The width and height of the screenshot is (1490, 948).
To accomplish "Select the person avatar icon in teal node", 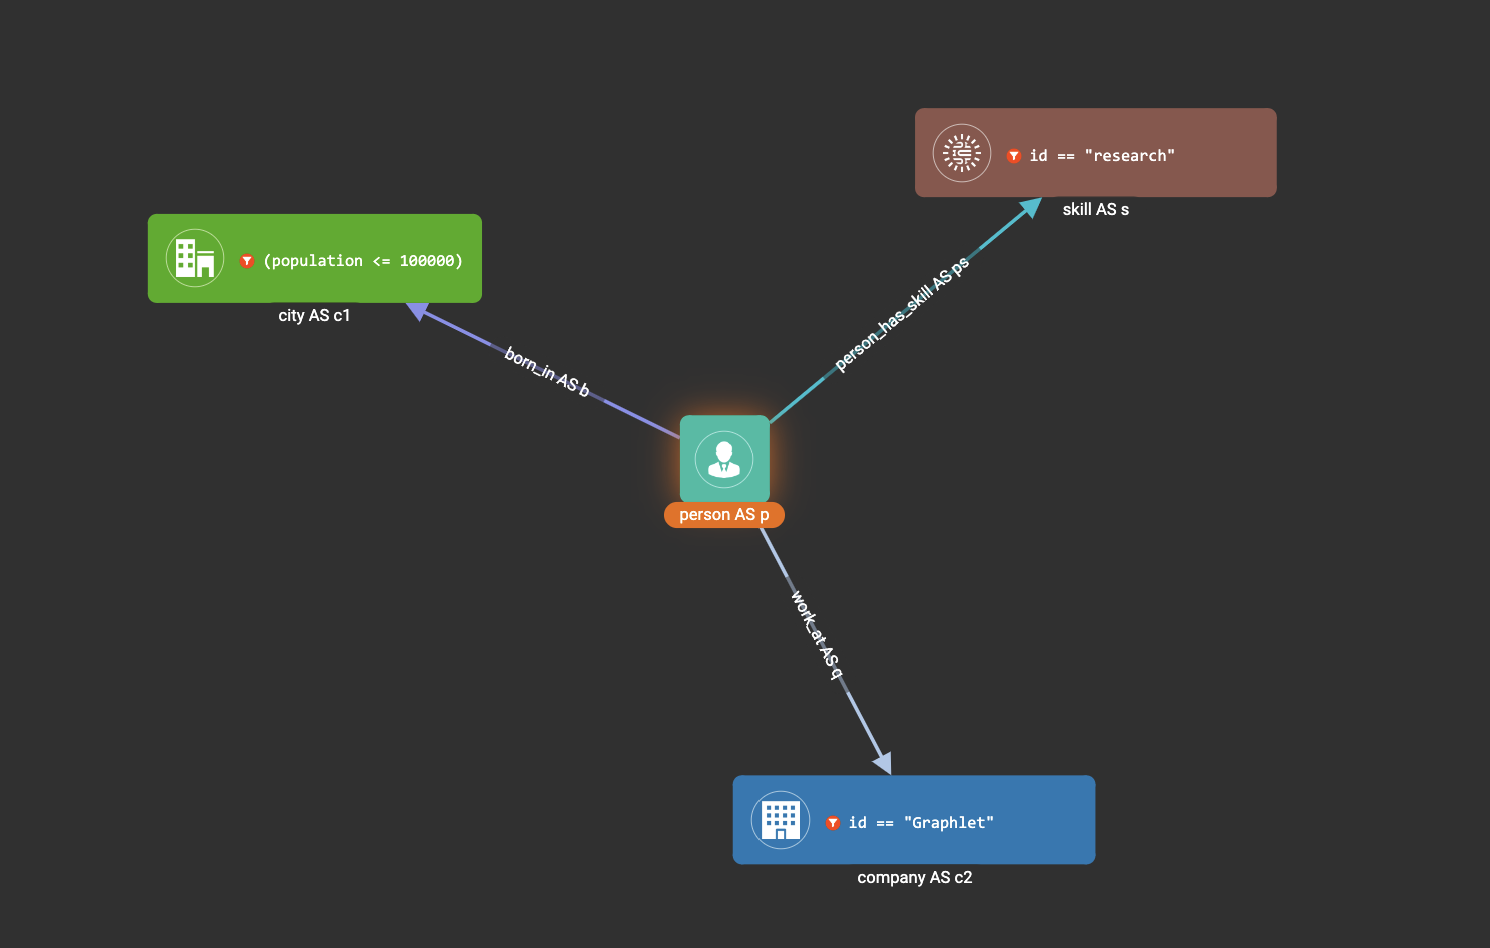I will [x=724, y=459].
